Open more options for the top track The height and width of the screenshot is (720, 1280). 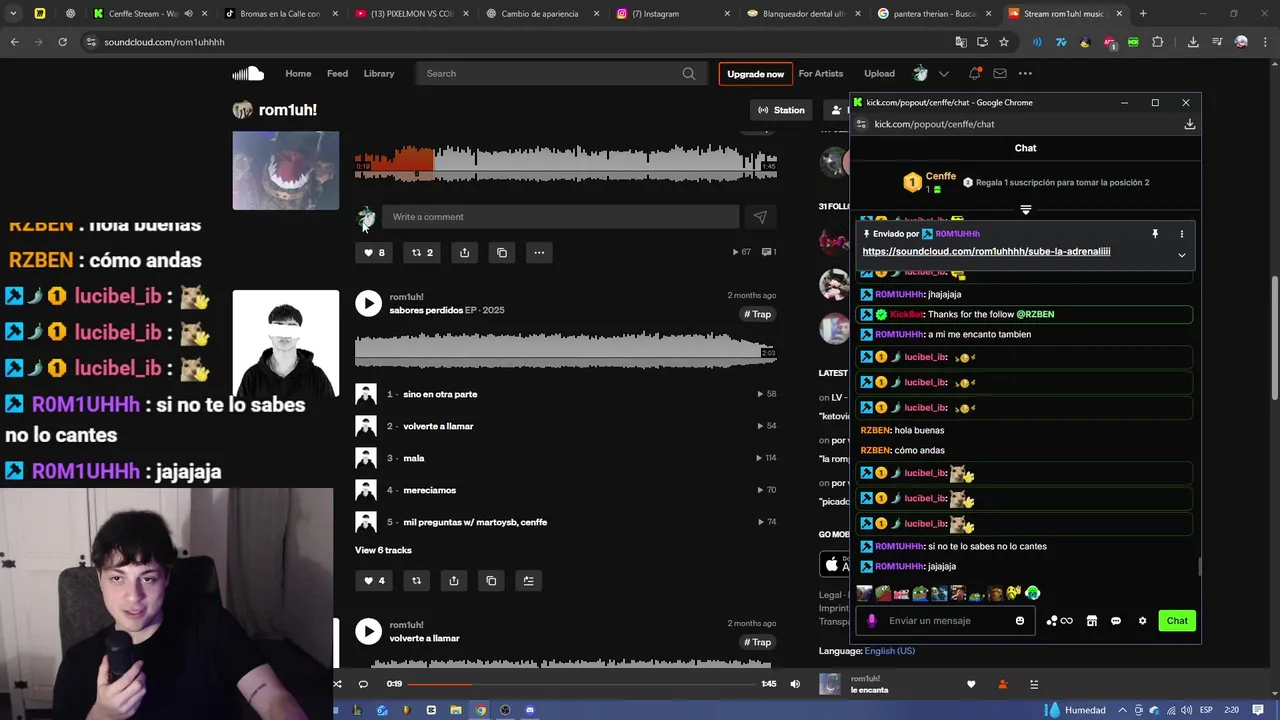[x=539, y=253]
